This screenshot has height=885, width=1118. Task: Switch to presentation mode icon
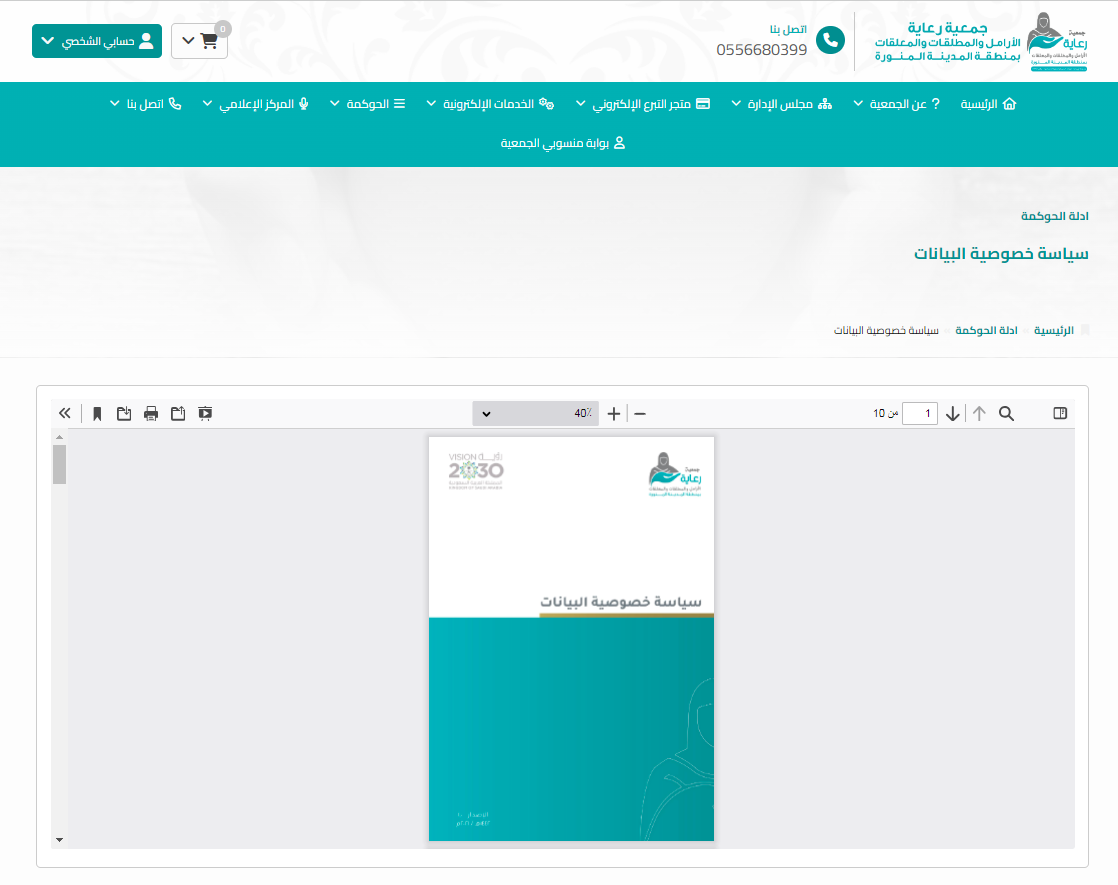click(205, 414)
